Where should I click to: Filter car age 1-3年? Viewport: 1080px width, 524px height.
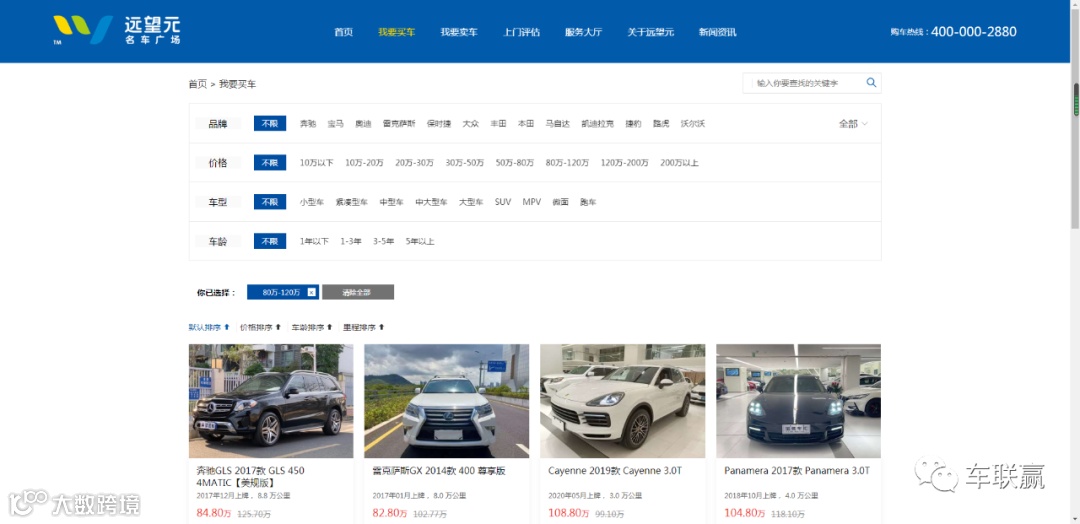351,242
